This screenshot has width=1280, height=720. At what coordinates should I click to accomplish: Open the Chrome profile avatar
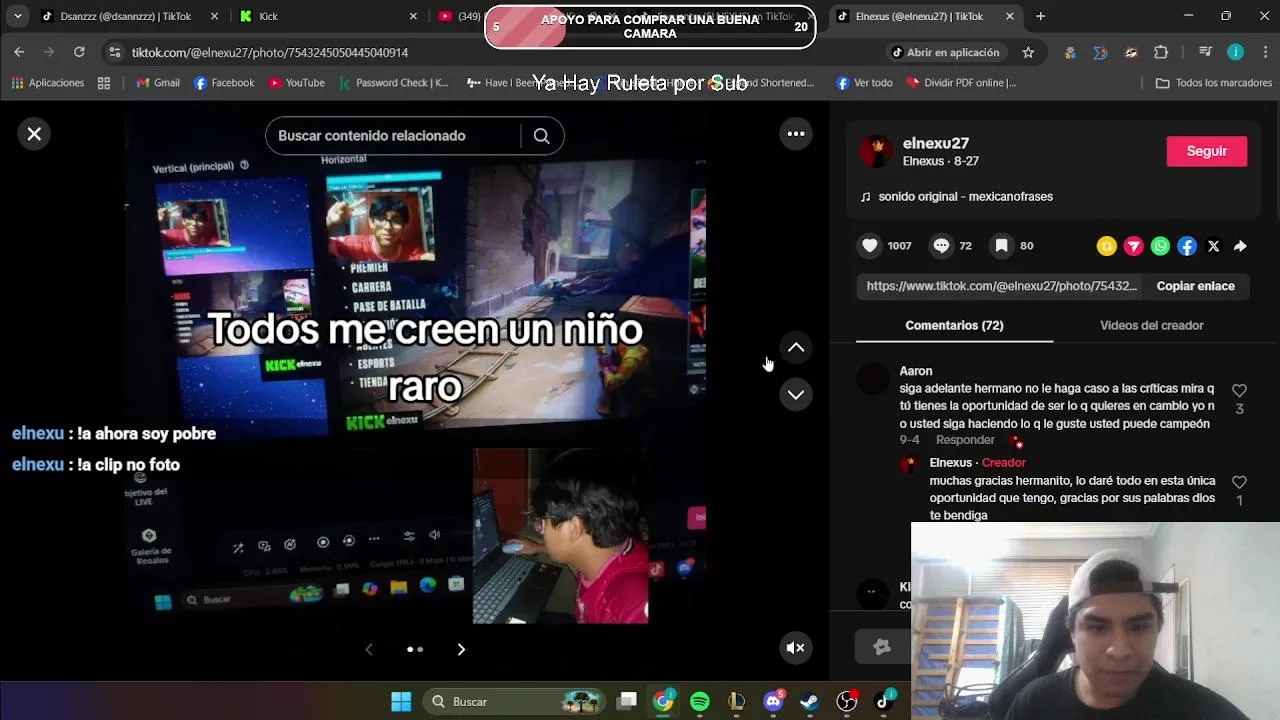[x=1236, y=52]
